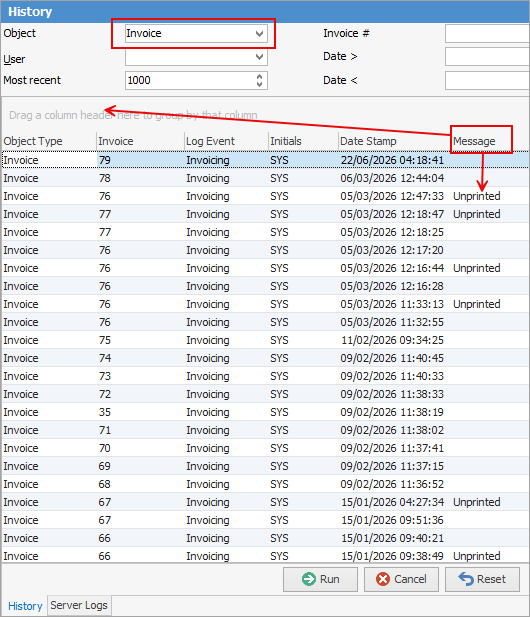
Task: Select the History tab at the bottom
Action: [x=25, y=606]
